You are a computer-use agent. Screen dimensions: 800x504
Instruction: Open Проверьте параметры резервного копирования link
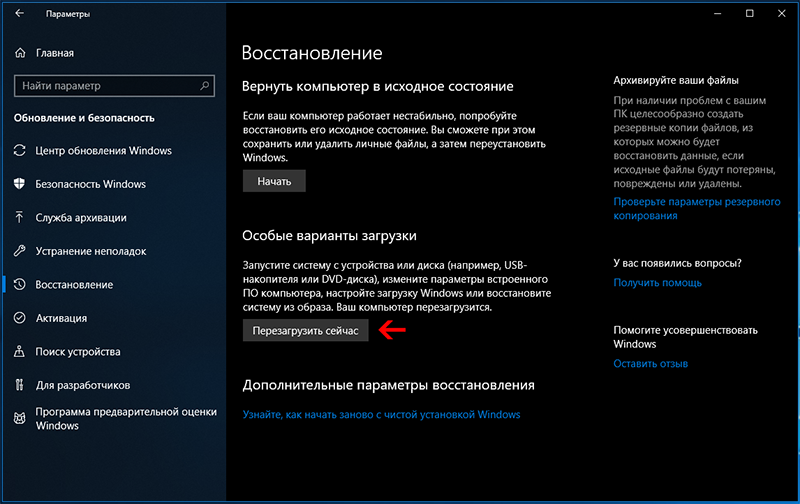tap(697, 209)
